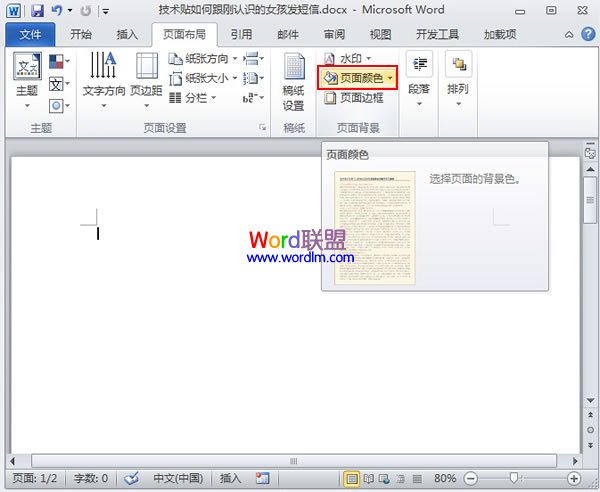Click vertical scrollbar up arrow

[x=590, y=169]
